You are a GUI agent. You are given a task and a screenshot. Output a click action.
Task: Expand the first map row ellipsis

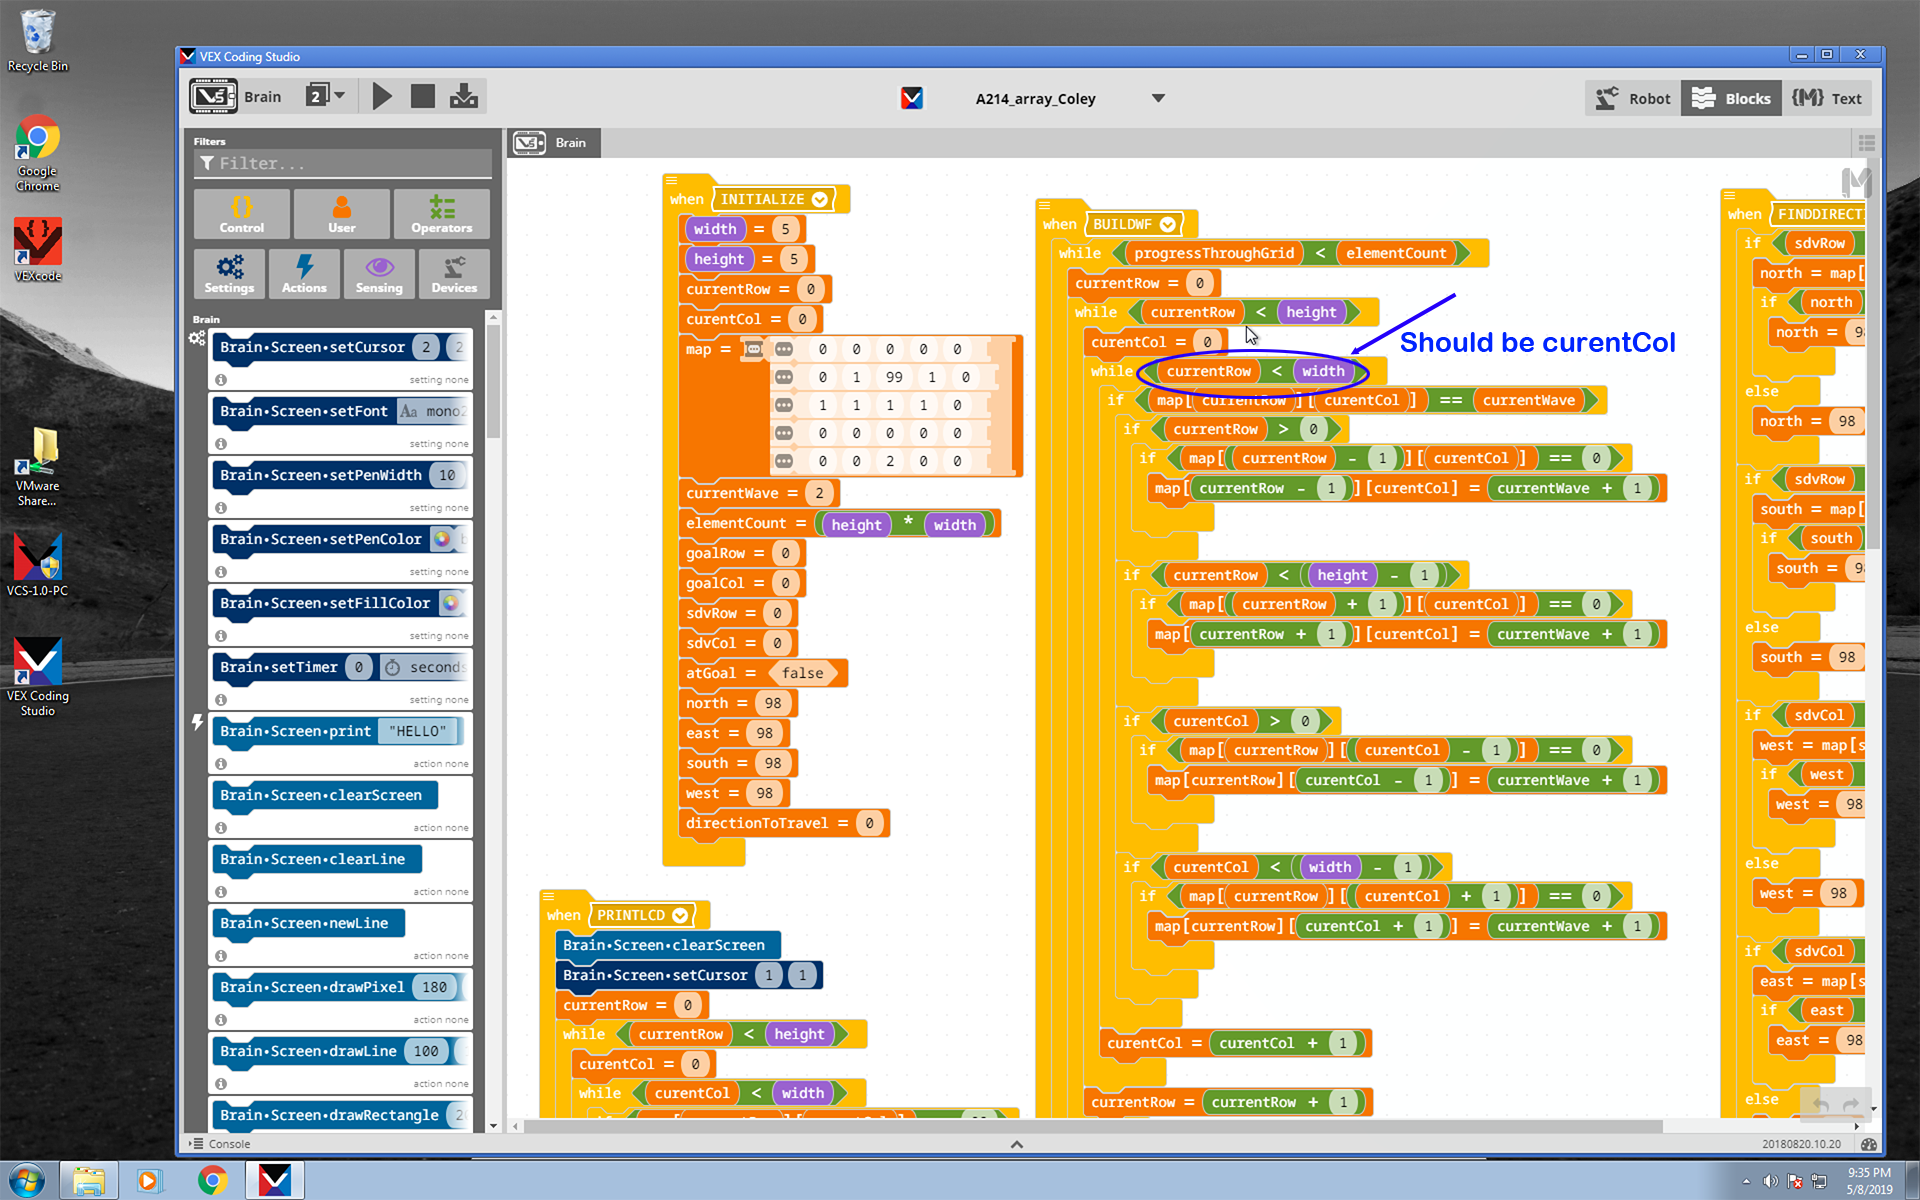tap(784, 349)
